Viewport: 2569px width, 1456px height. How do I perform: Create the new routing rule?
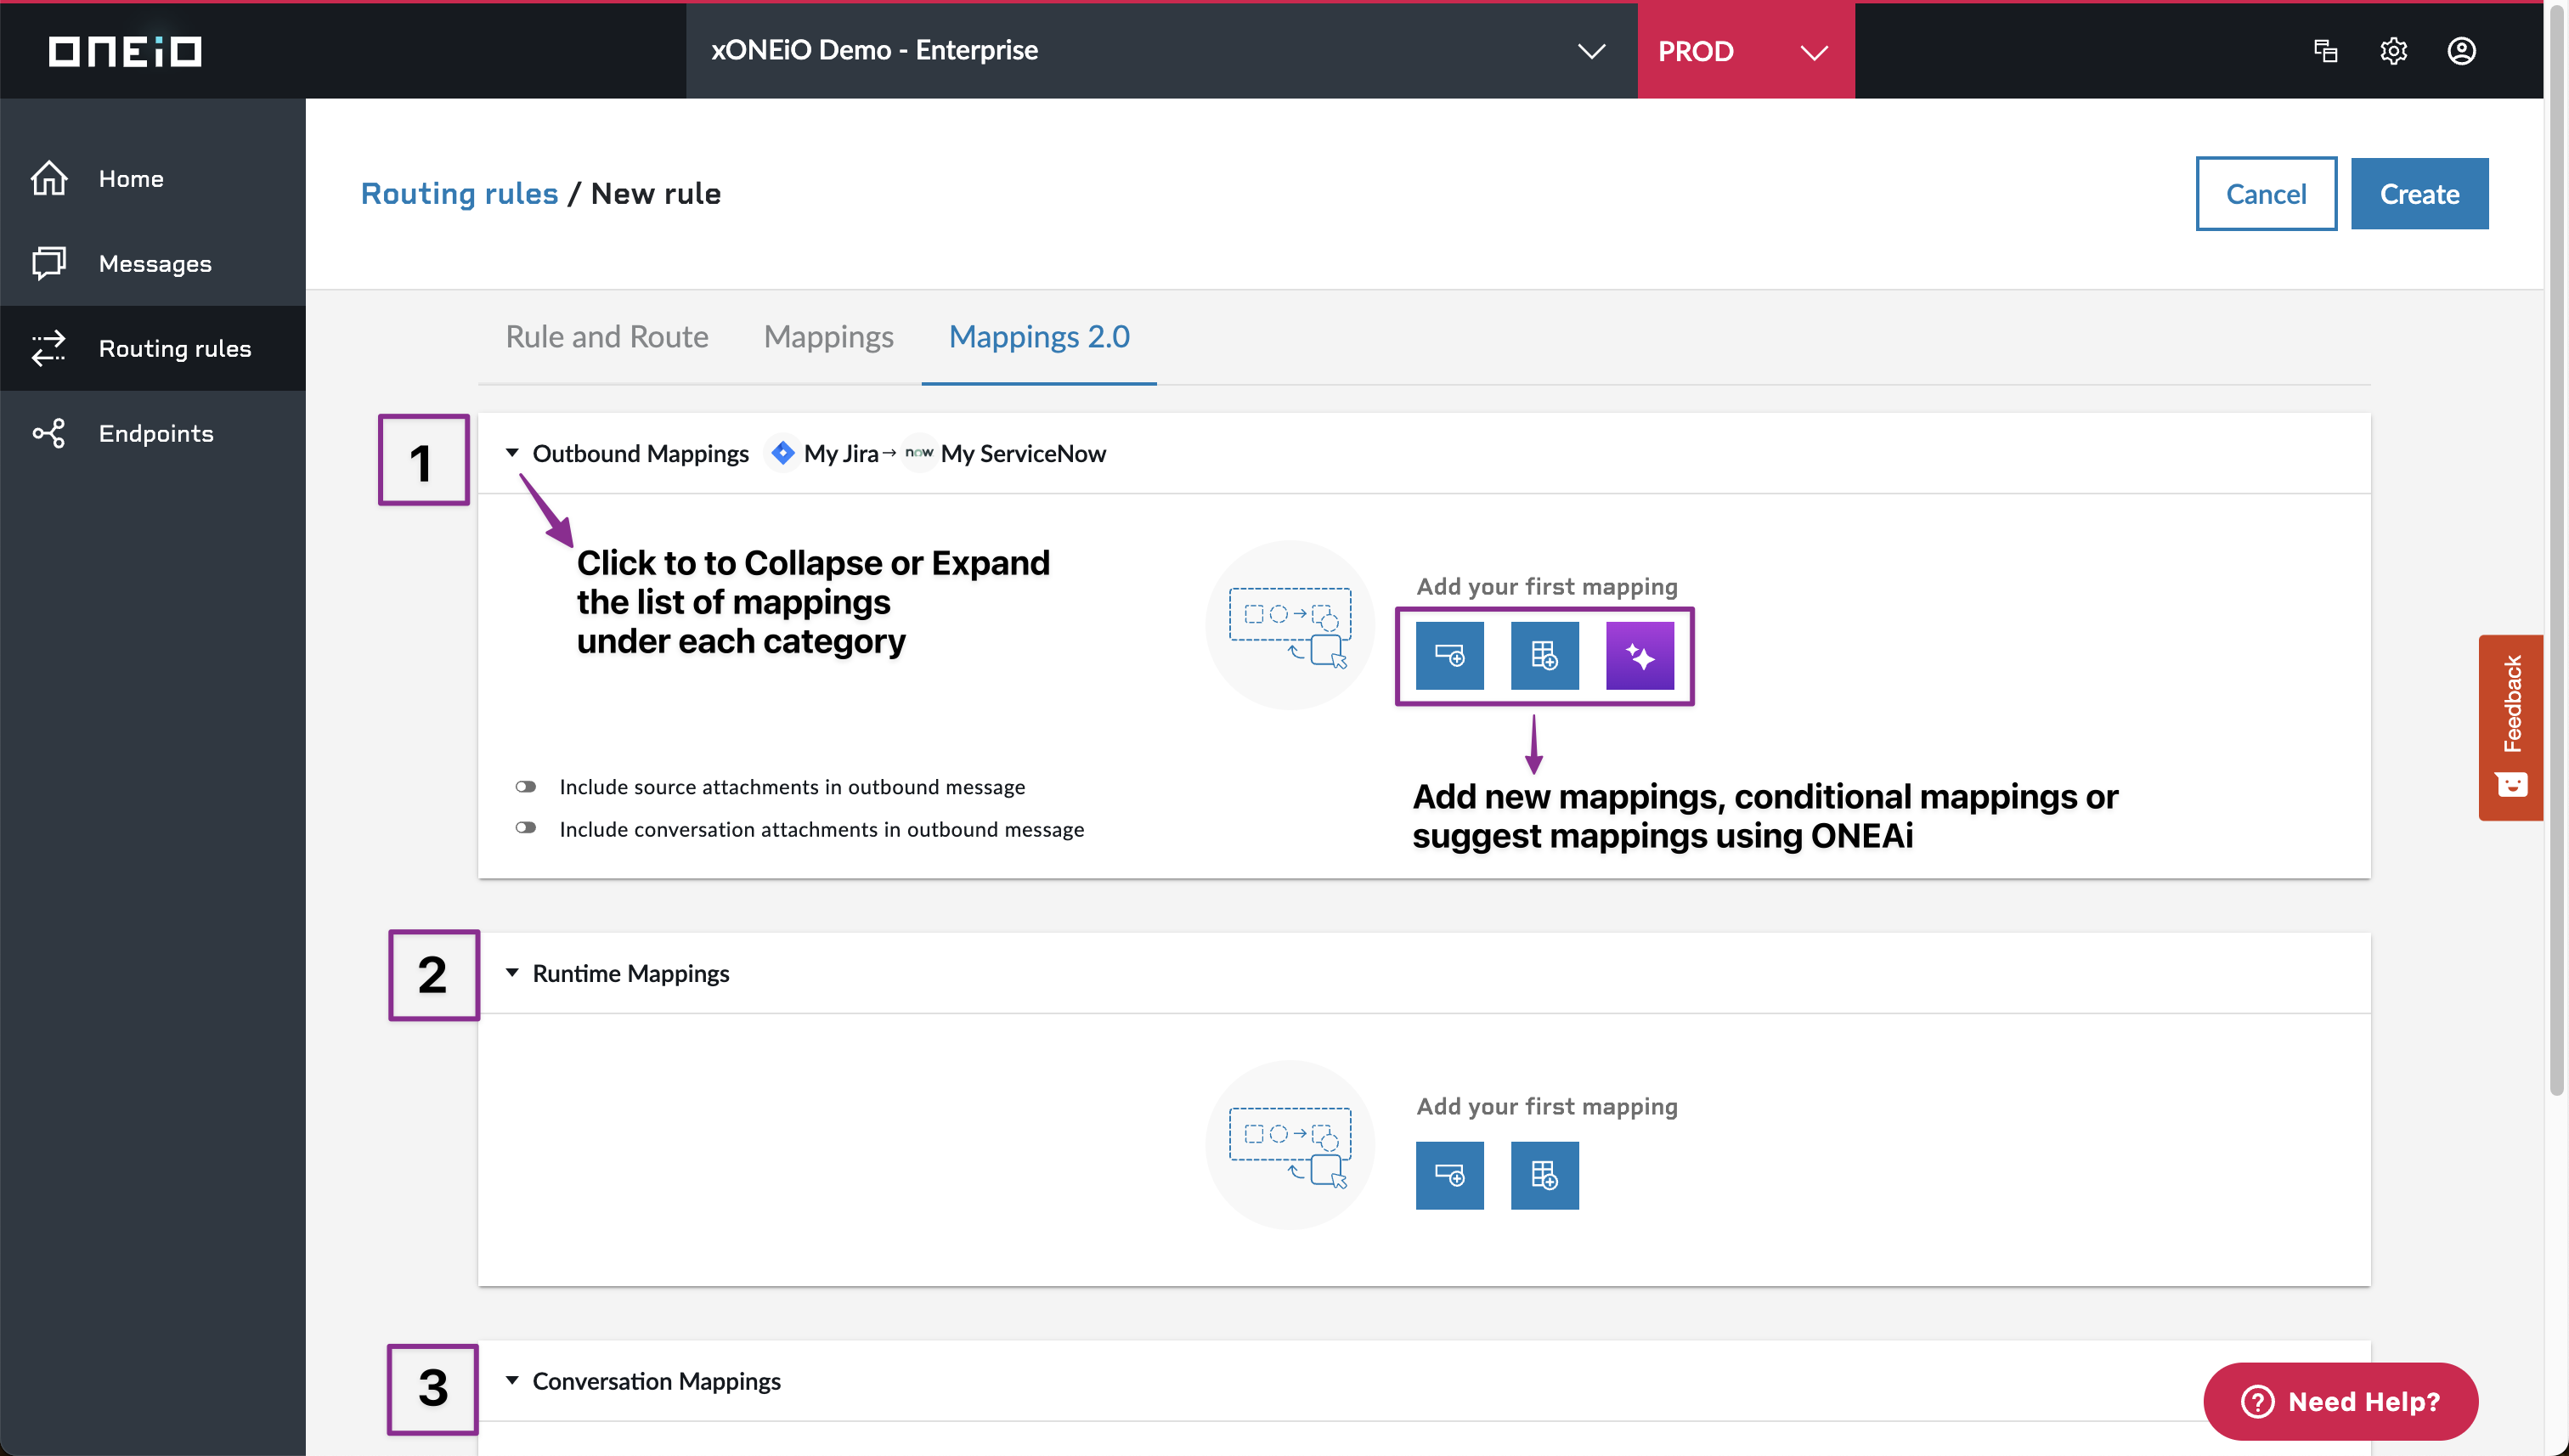click(x=2419, y=193)
